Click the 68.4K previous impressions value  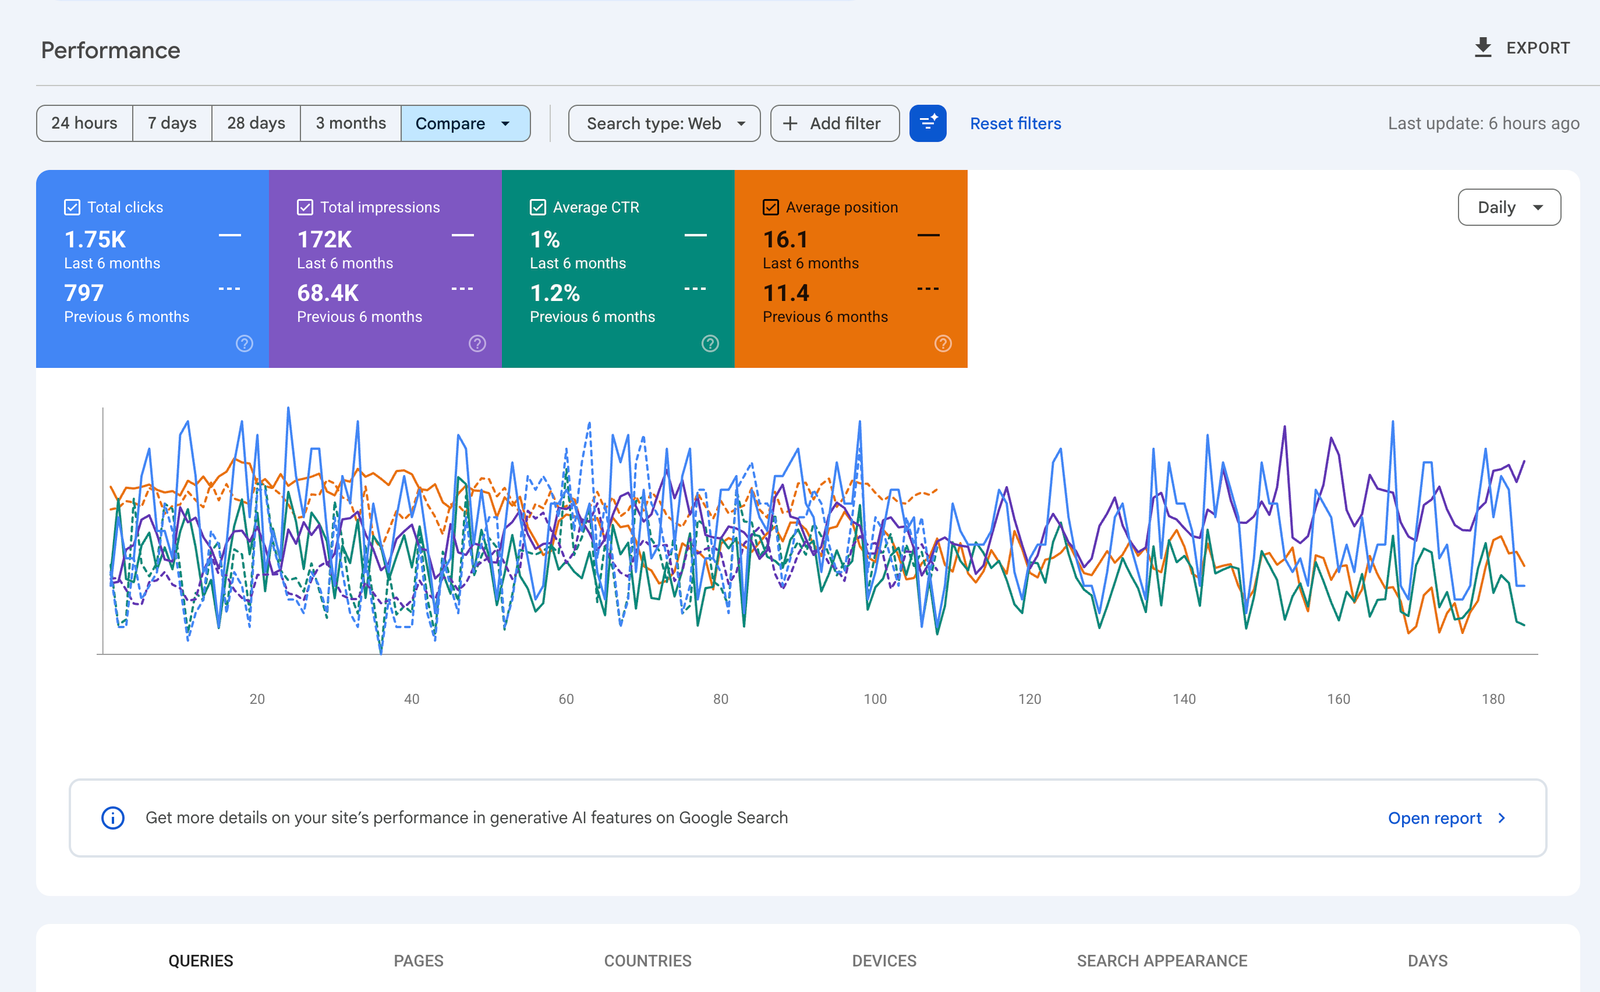[x=328, y=293]
